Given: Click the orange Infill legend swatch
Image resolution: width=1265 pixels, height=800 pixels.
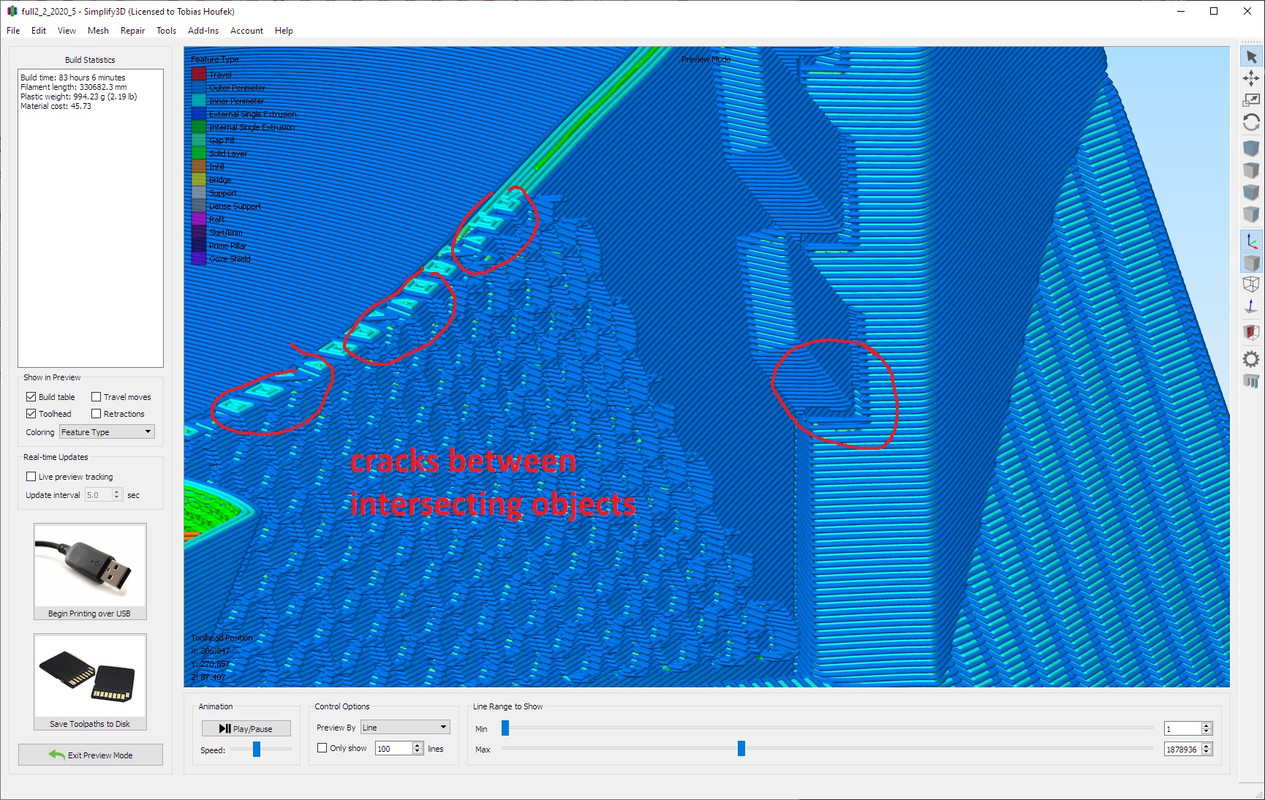Looking at the screenshot, I should [x=198, y=167].
